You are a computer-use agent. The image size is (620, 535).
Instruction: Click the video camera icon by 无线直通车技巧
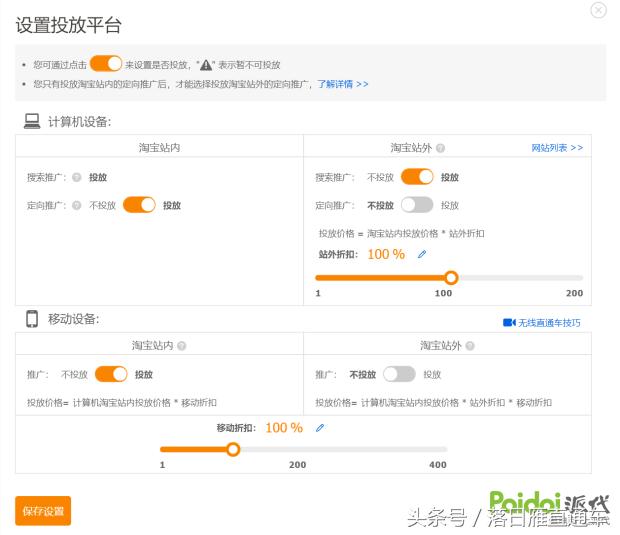pyautogui.click(x=509, y=323)
